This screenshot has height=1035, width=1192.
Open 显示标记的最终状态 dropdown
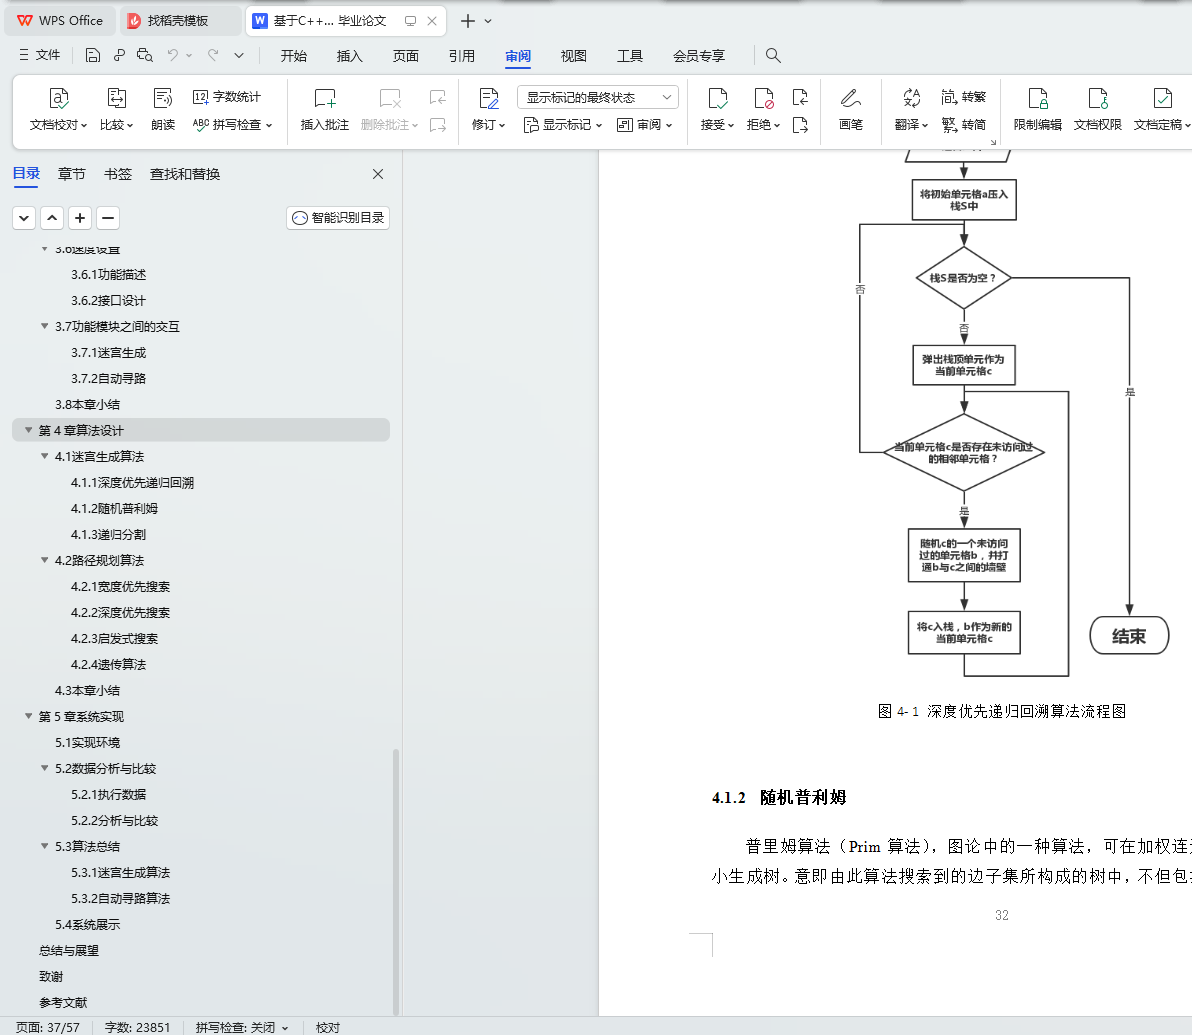598,97
